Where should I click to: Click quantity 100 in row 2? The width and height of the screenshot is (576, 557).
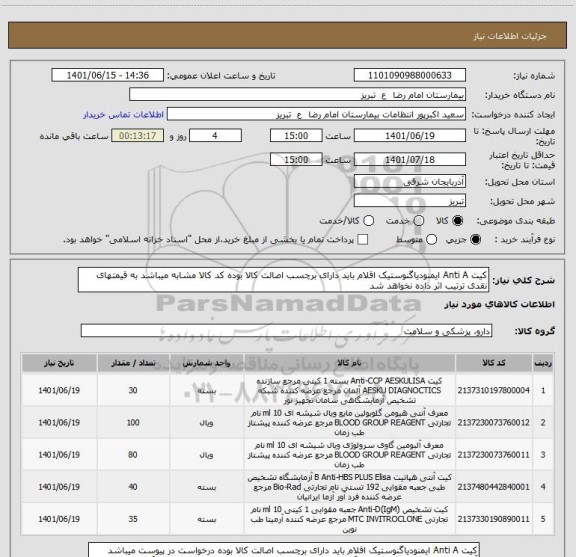pyautogui.click(x=133, y=423)
